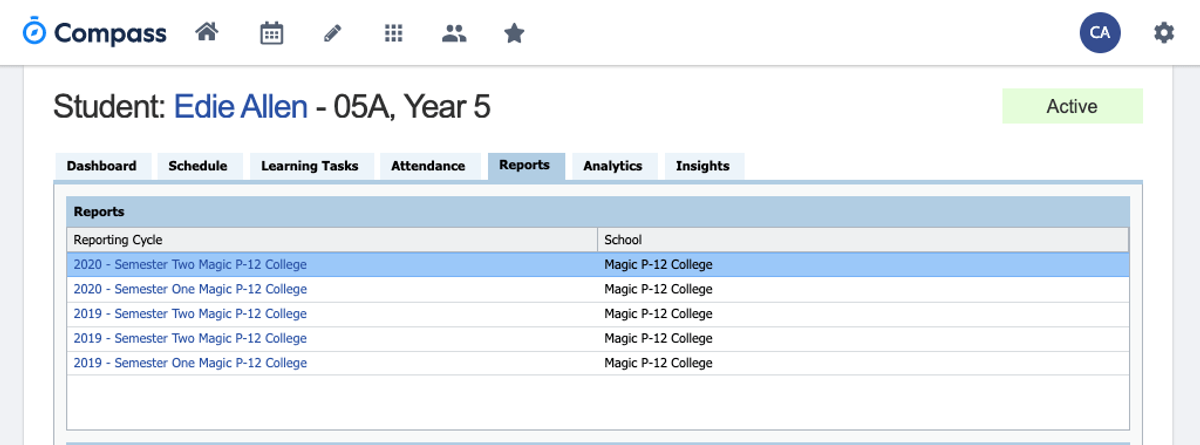Open the Learning Tasks tab
Image resolution: width=1200 pixels, height=445 pixels.
click(310, 166)
